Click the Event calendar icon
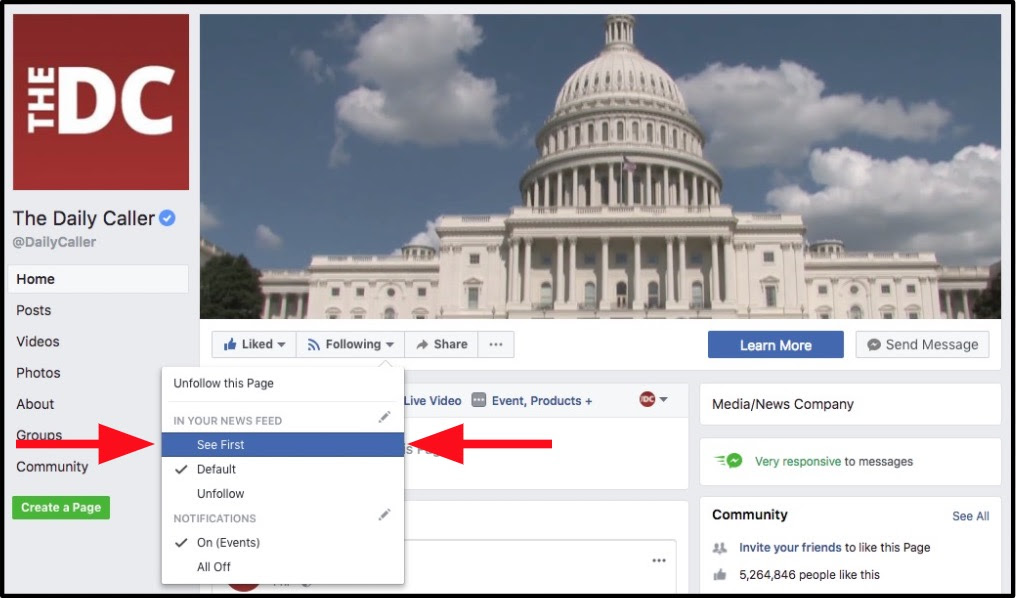The width and height of the screenshot is (1016, 598). (479, 400)
